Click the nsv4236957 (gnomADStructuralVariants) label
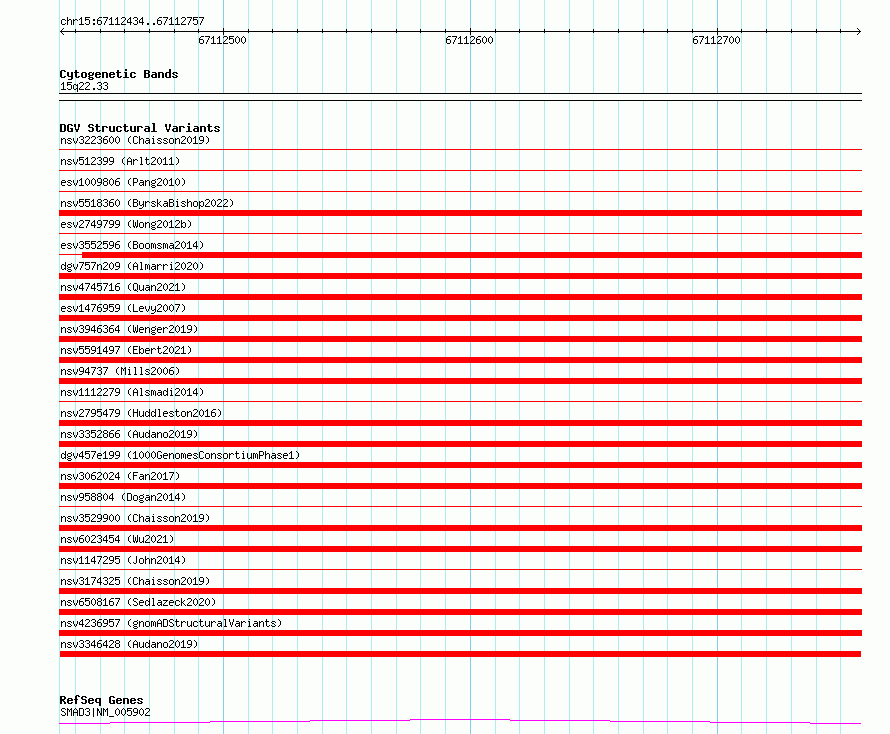This screenshot has height=734, width=890. pyautogui.click(x=171, y=623)
